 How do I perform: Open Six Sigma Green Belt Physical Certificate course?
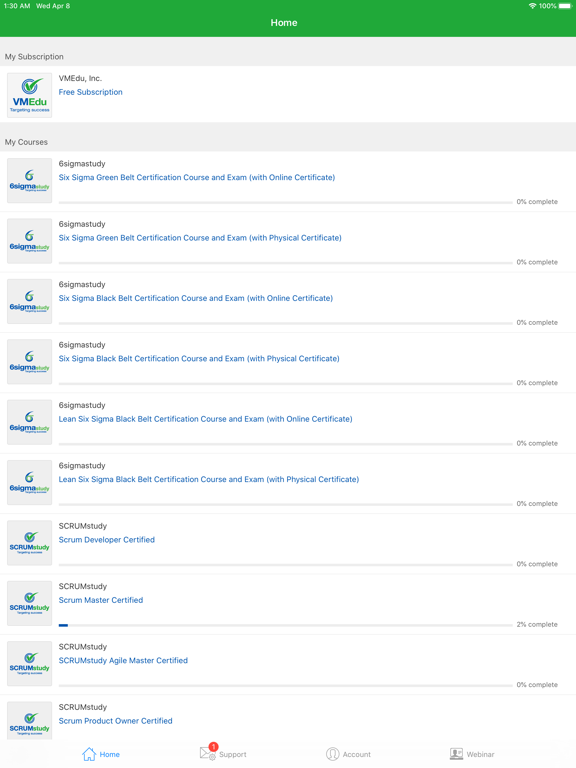200,238
